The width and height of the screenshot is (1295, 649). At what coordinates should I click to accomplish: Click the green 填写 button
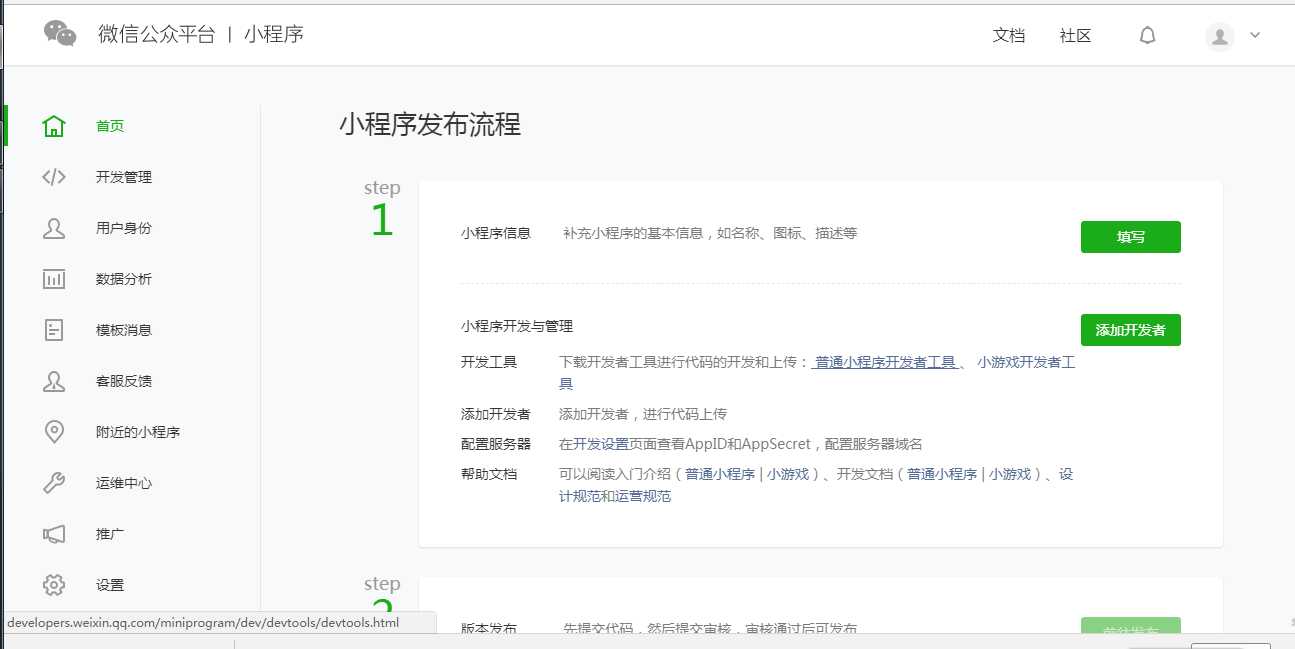click(x=1131, y=237)
